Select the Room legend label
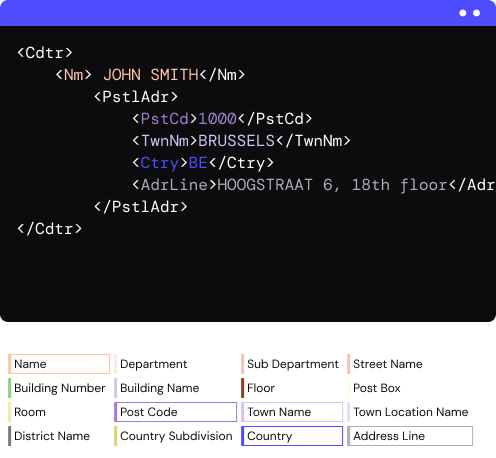Image resolution: width=496 pixels, height=458 pixels. 30,412
